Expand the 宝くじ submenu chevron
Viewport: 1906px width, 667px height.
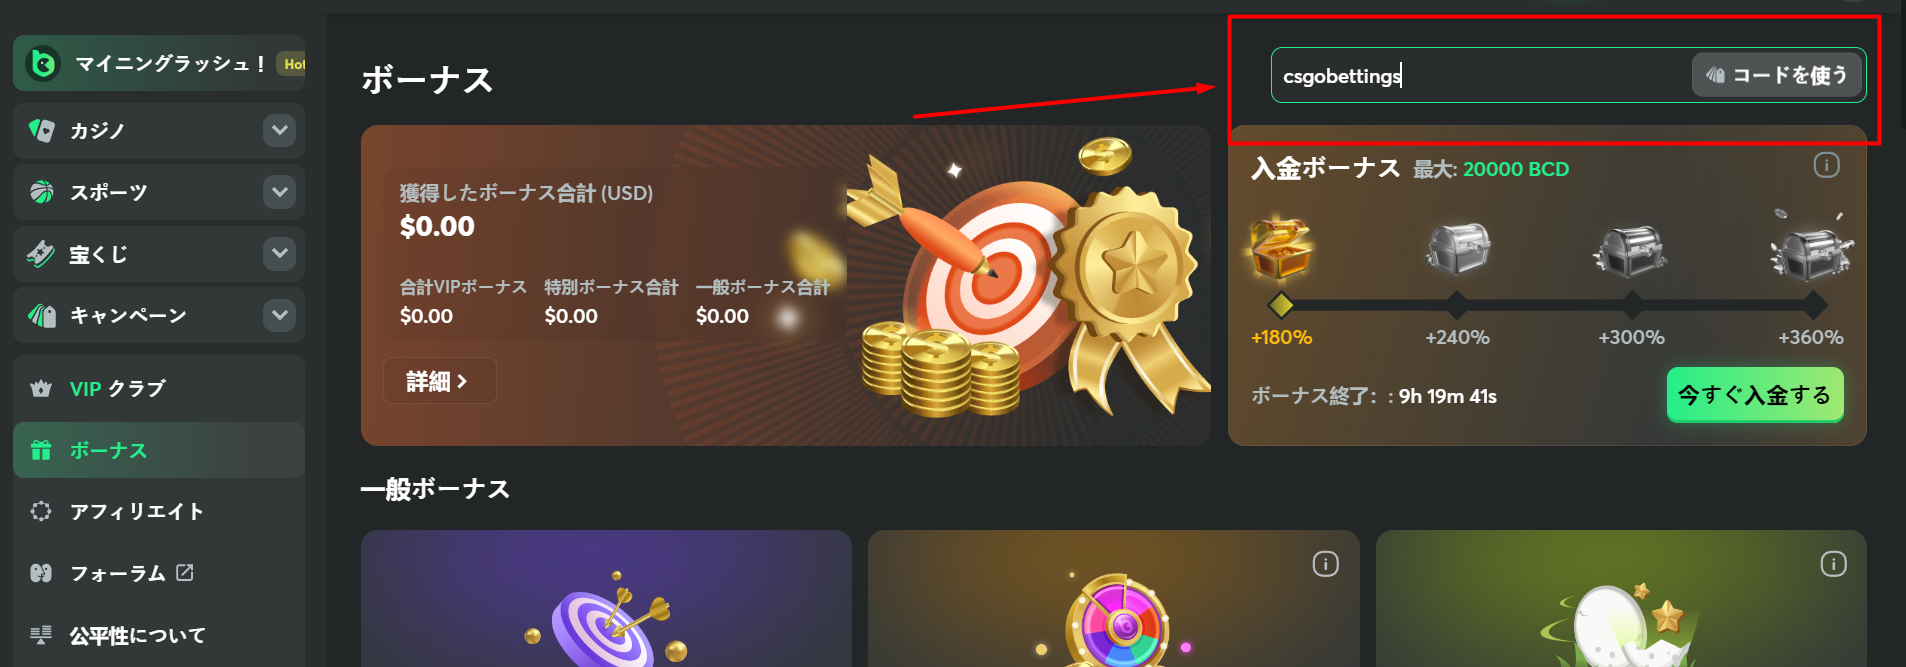pos(280,253)
